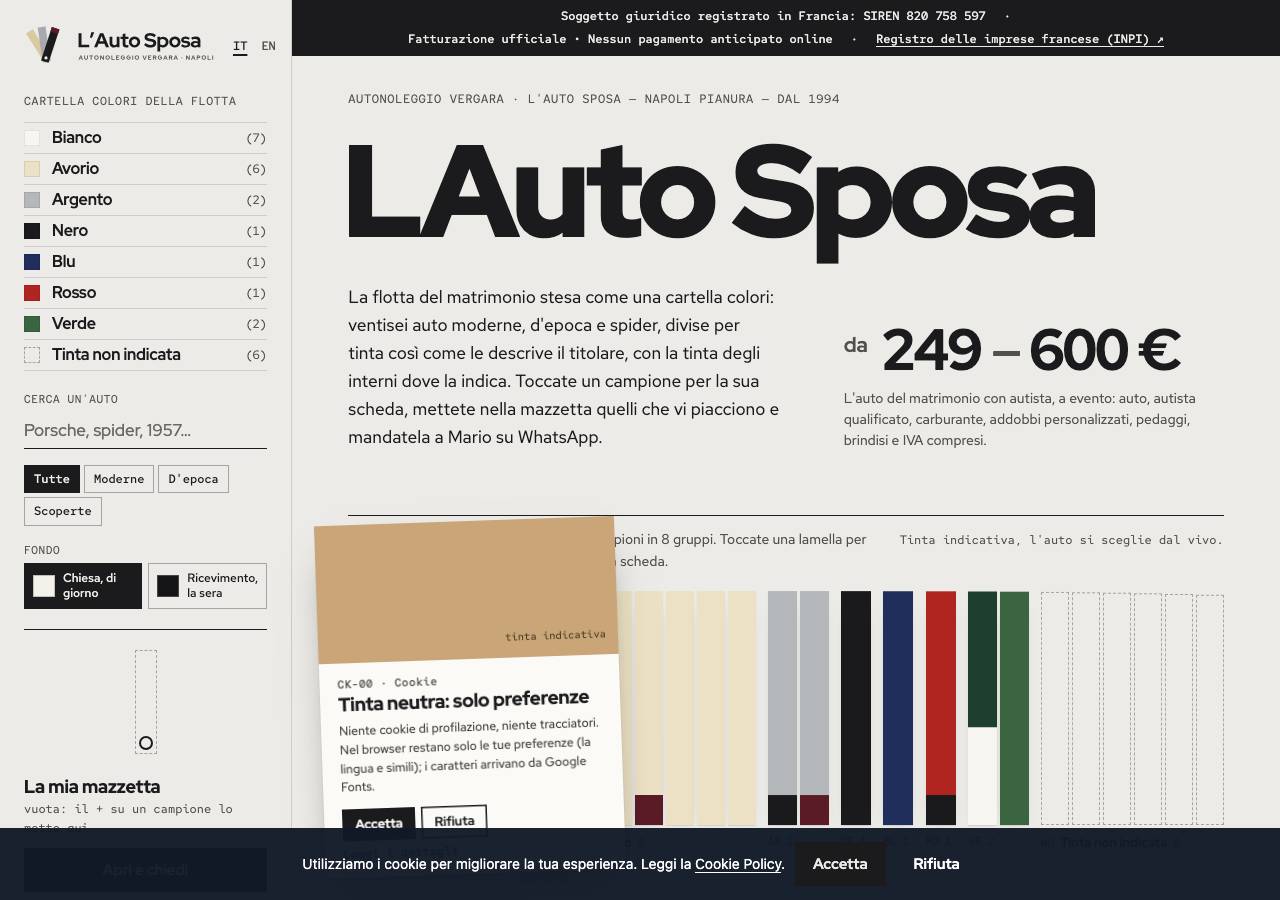Viewport: 1280px width, 900px height.
Task: Filter to D'epoca cars
Action: (x=193, y=479)
